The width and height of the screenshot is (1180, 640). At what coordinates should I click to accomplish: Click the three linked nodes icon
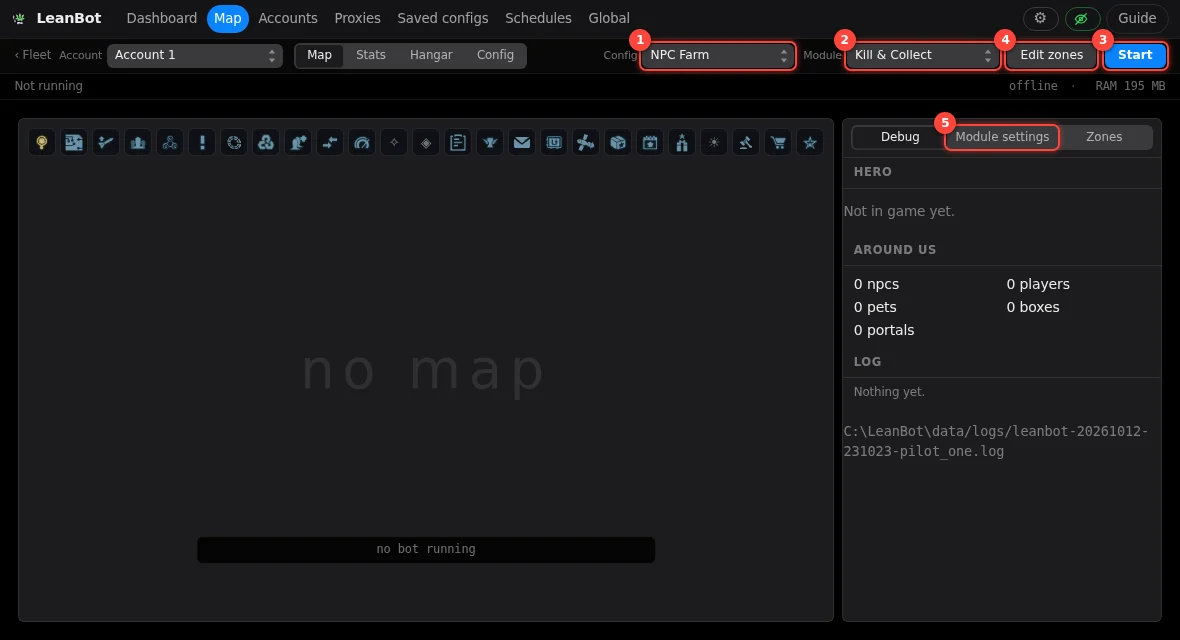click(170, 142)
